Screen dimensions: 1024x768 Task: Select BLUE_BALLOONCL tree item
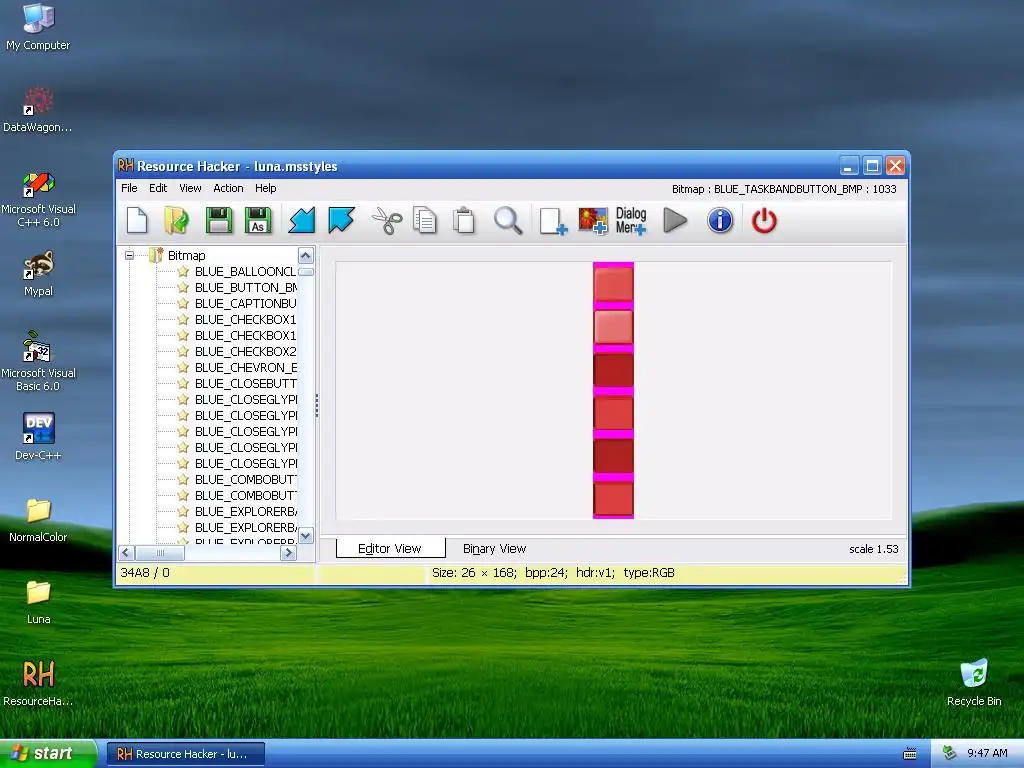point(245,272)
